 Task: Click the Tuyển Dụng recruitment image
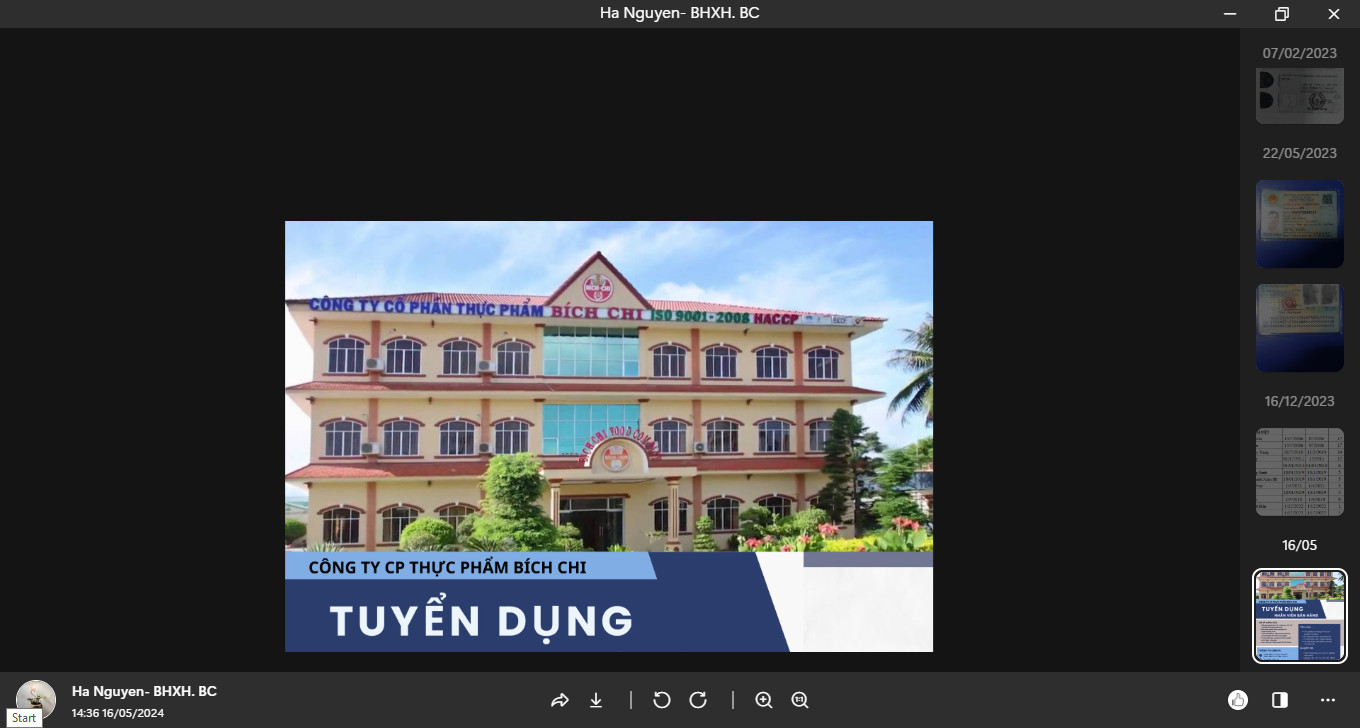[x=608, y=435]
